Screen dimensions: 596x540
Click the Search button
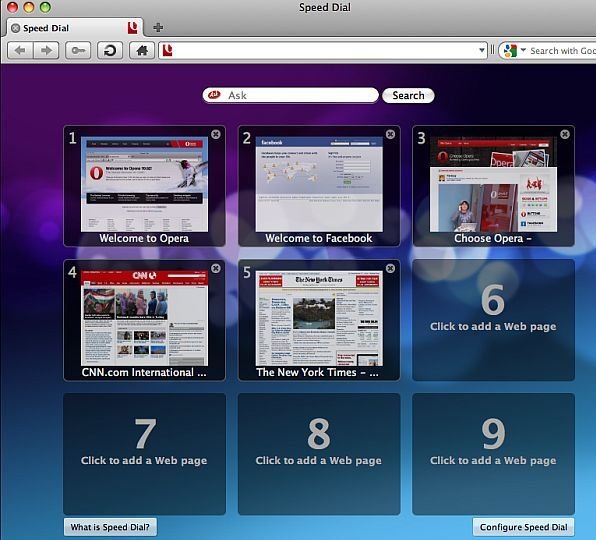coord(408,95)
